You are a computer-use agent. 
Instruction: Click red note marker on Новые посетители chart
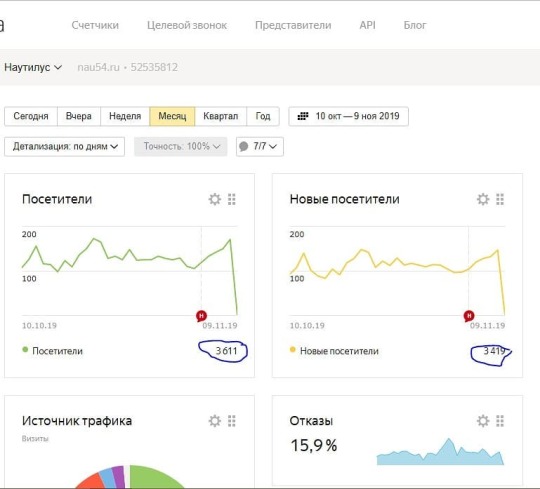click(469, 315)
